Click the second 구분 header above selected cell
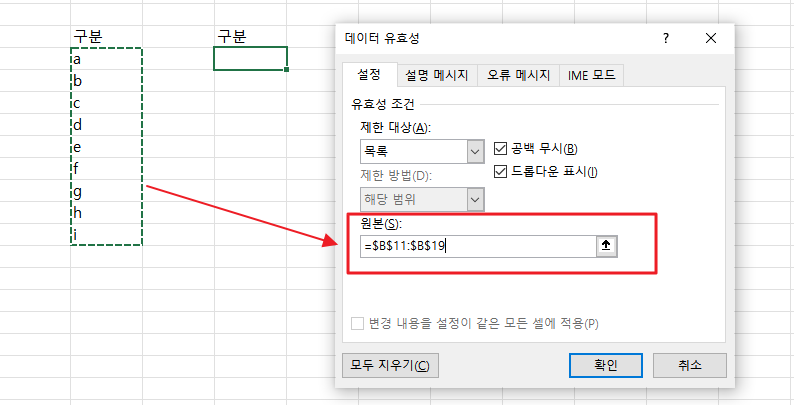Screen dimensions: 794x405 [251, 36]
